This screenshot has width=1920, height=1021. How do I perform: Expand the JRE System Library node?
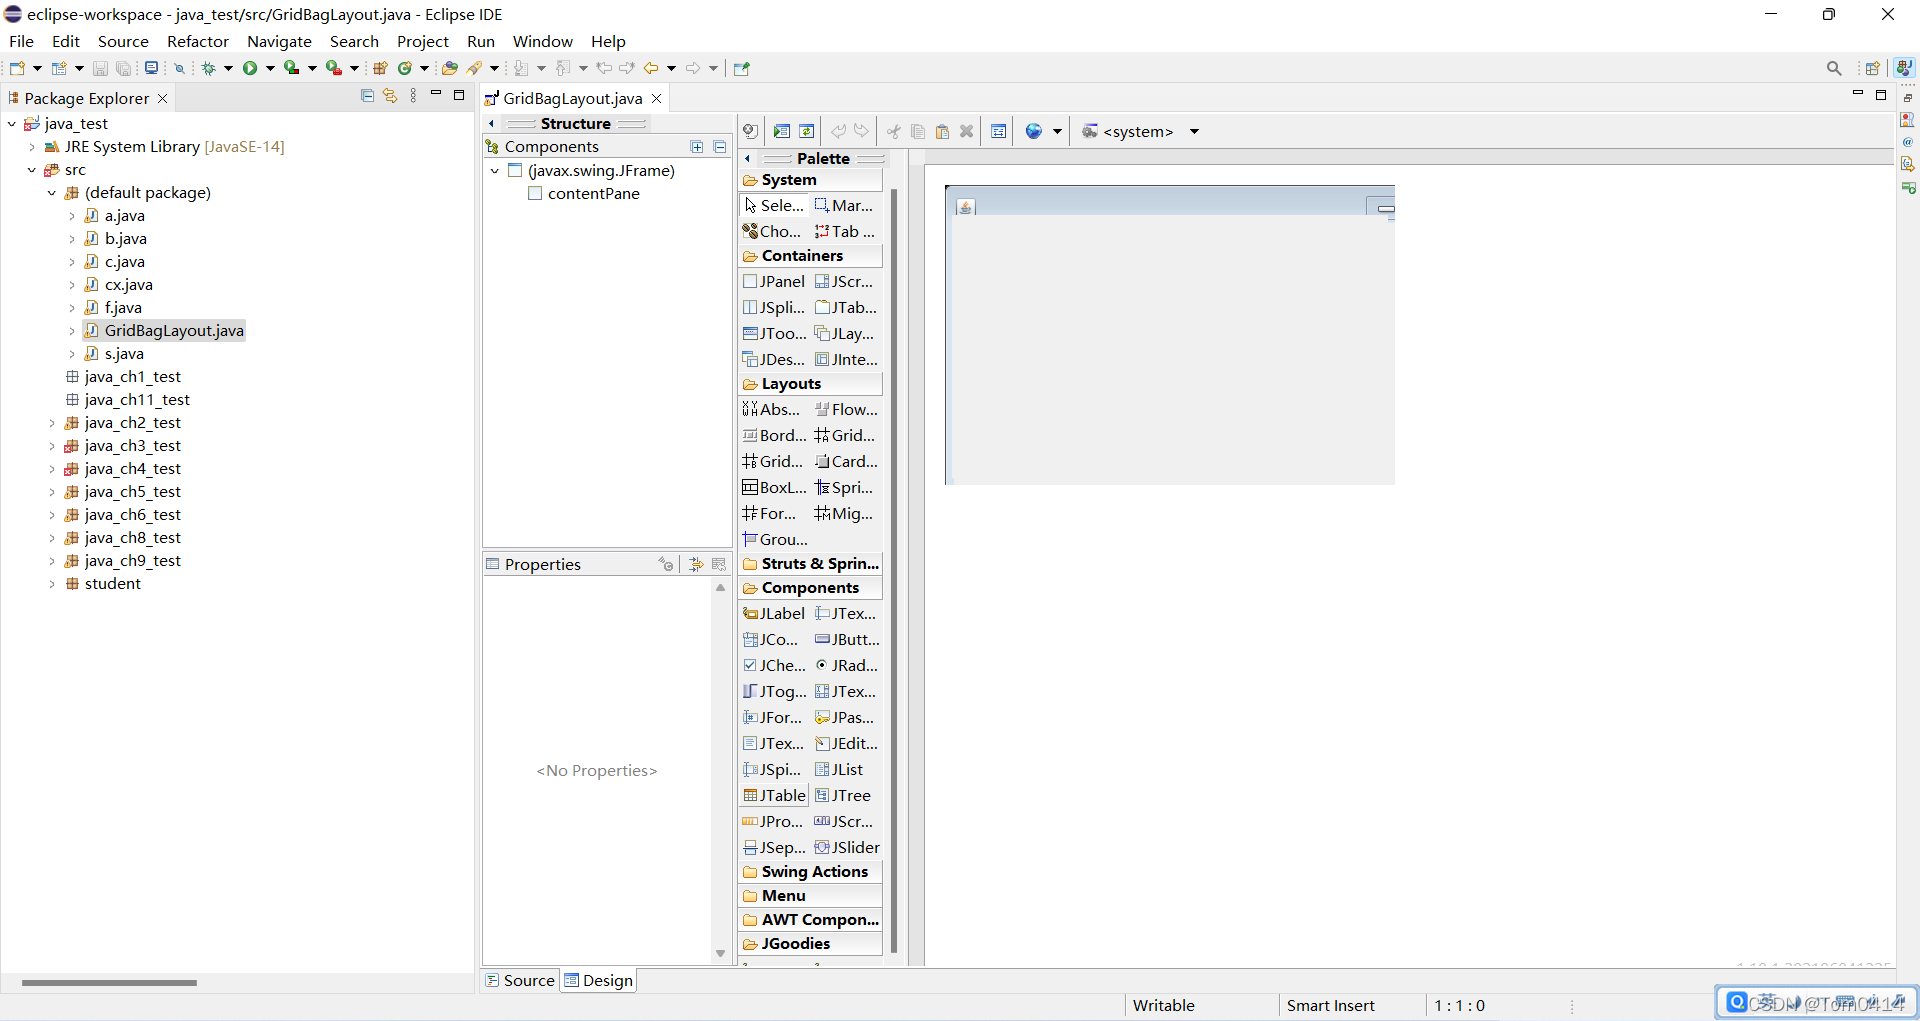tap(32, 146)
